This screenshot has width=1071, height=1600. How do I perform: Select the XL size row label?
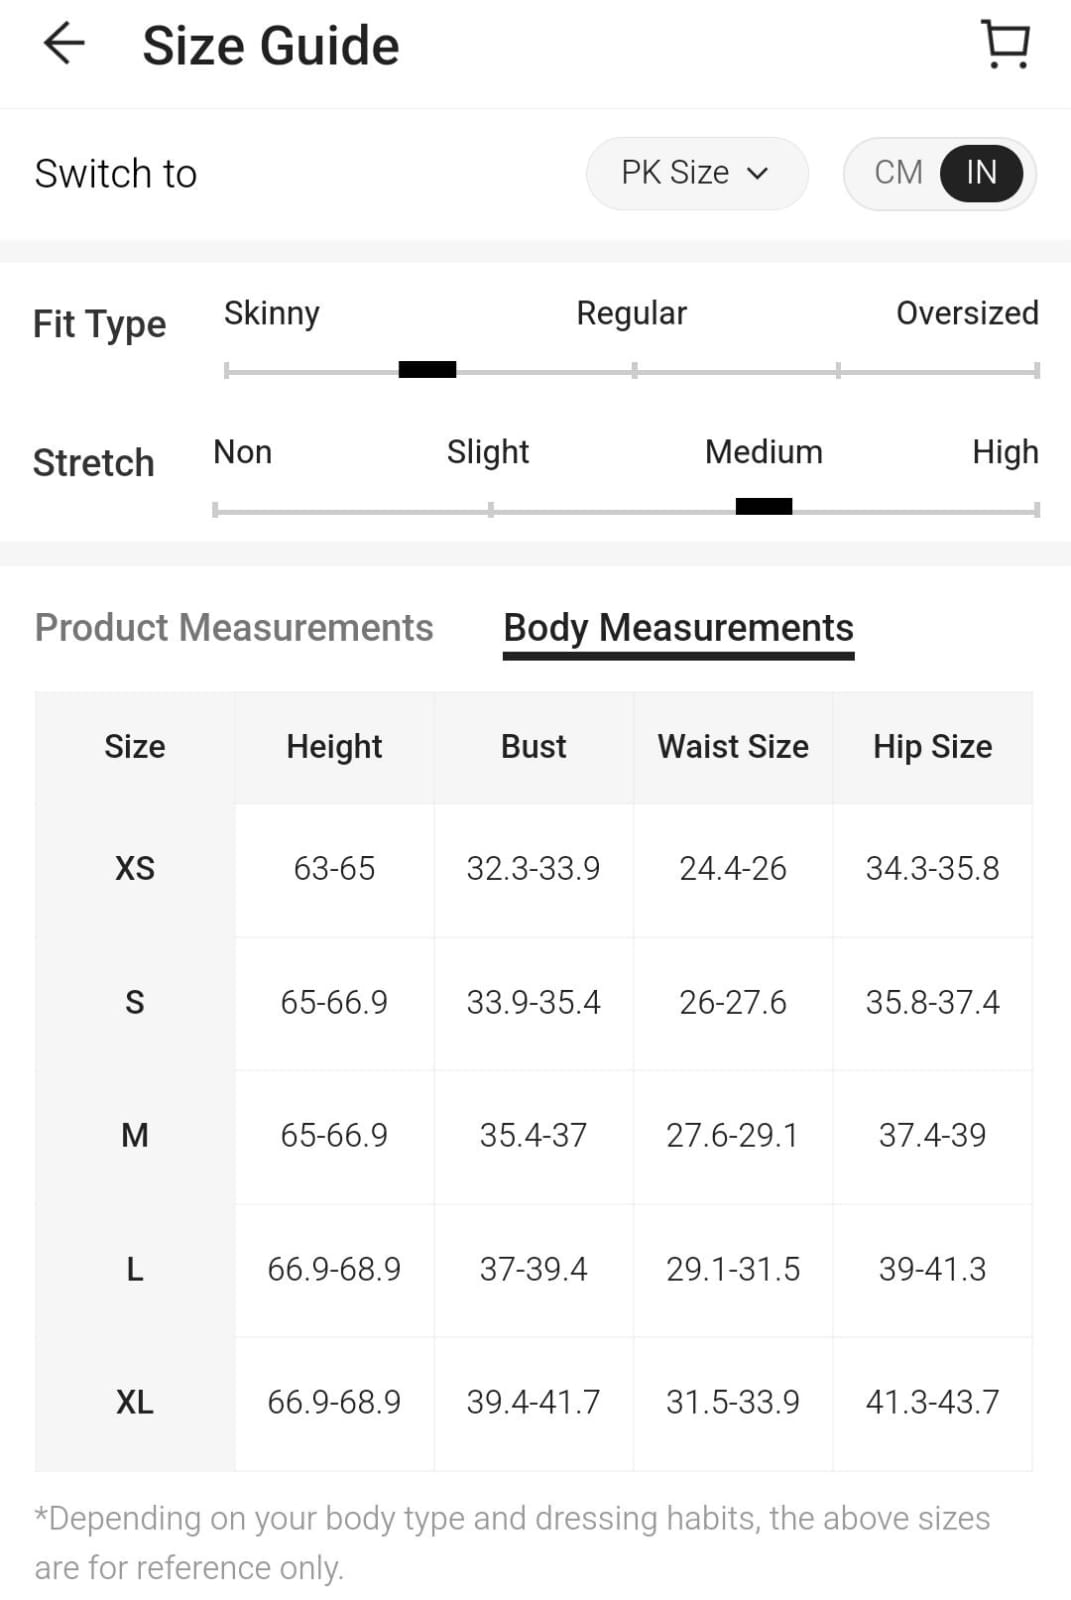pos(135,1402)
